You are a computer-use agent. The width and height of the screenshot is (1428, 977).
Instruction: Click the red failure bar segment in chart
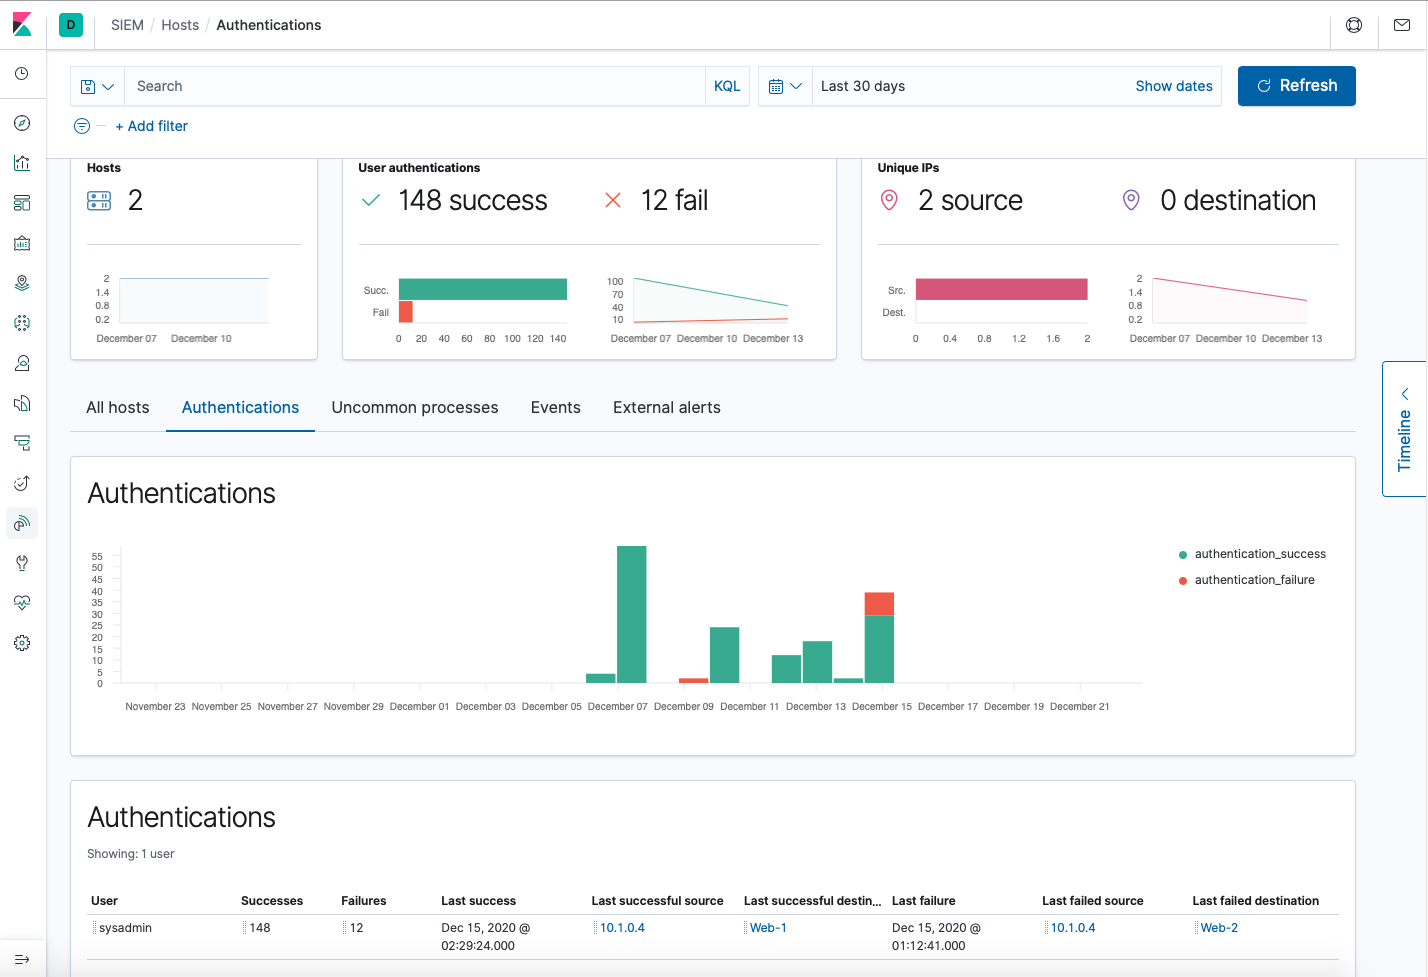(x=879, y=604)
